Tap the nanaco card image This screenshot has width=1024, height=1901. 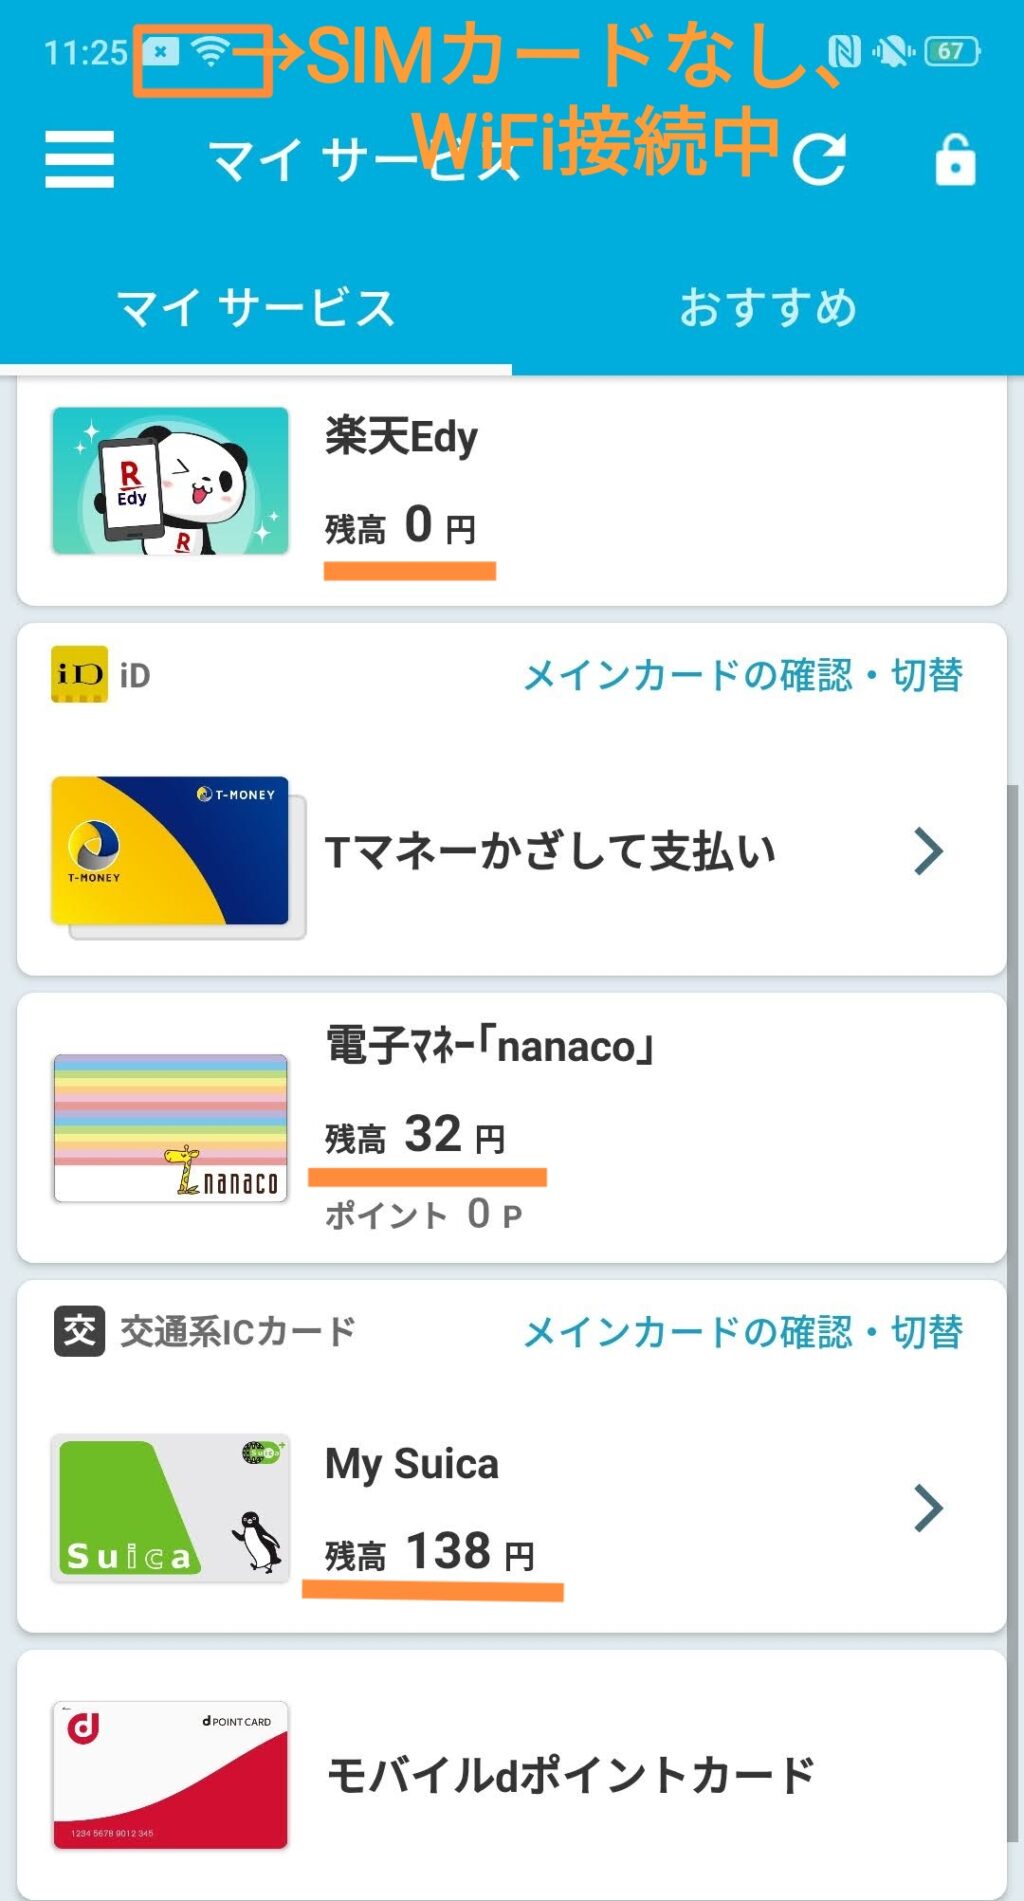click(x=170, y=1128)
